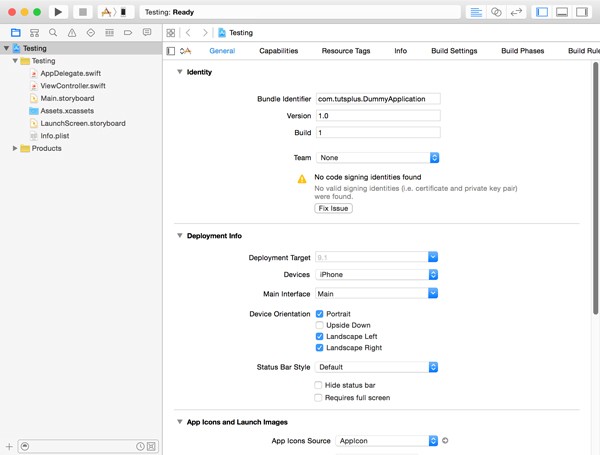Collapse the Testing project root

[6, 48]
